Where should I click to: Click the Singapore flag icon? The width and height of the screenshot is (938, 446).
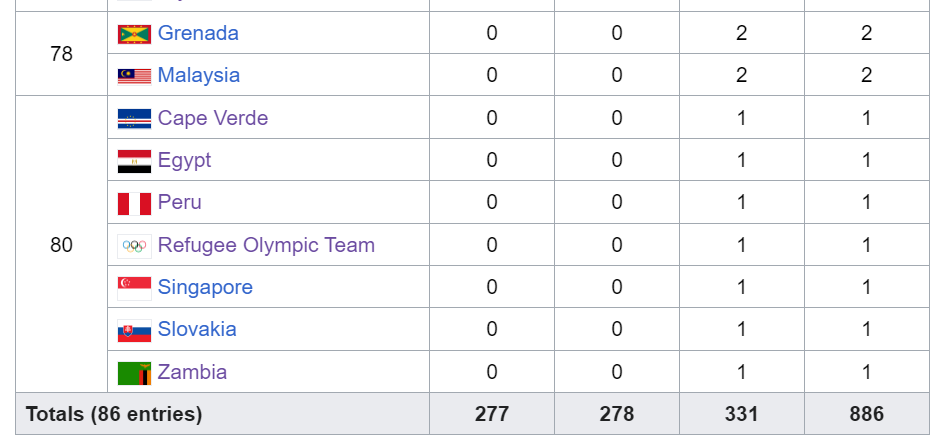(x=134, y=288)
